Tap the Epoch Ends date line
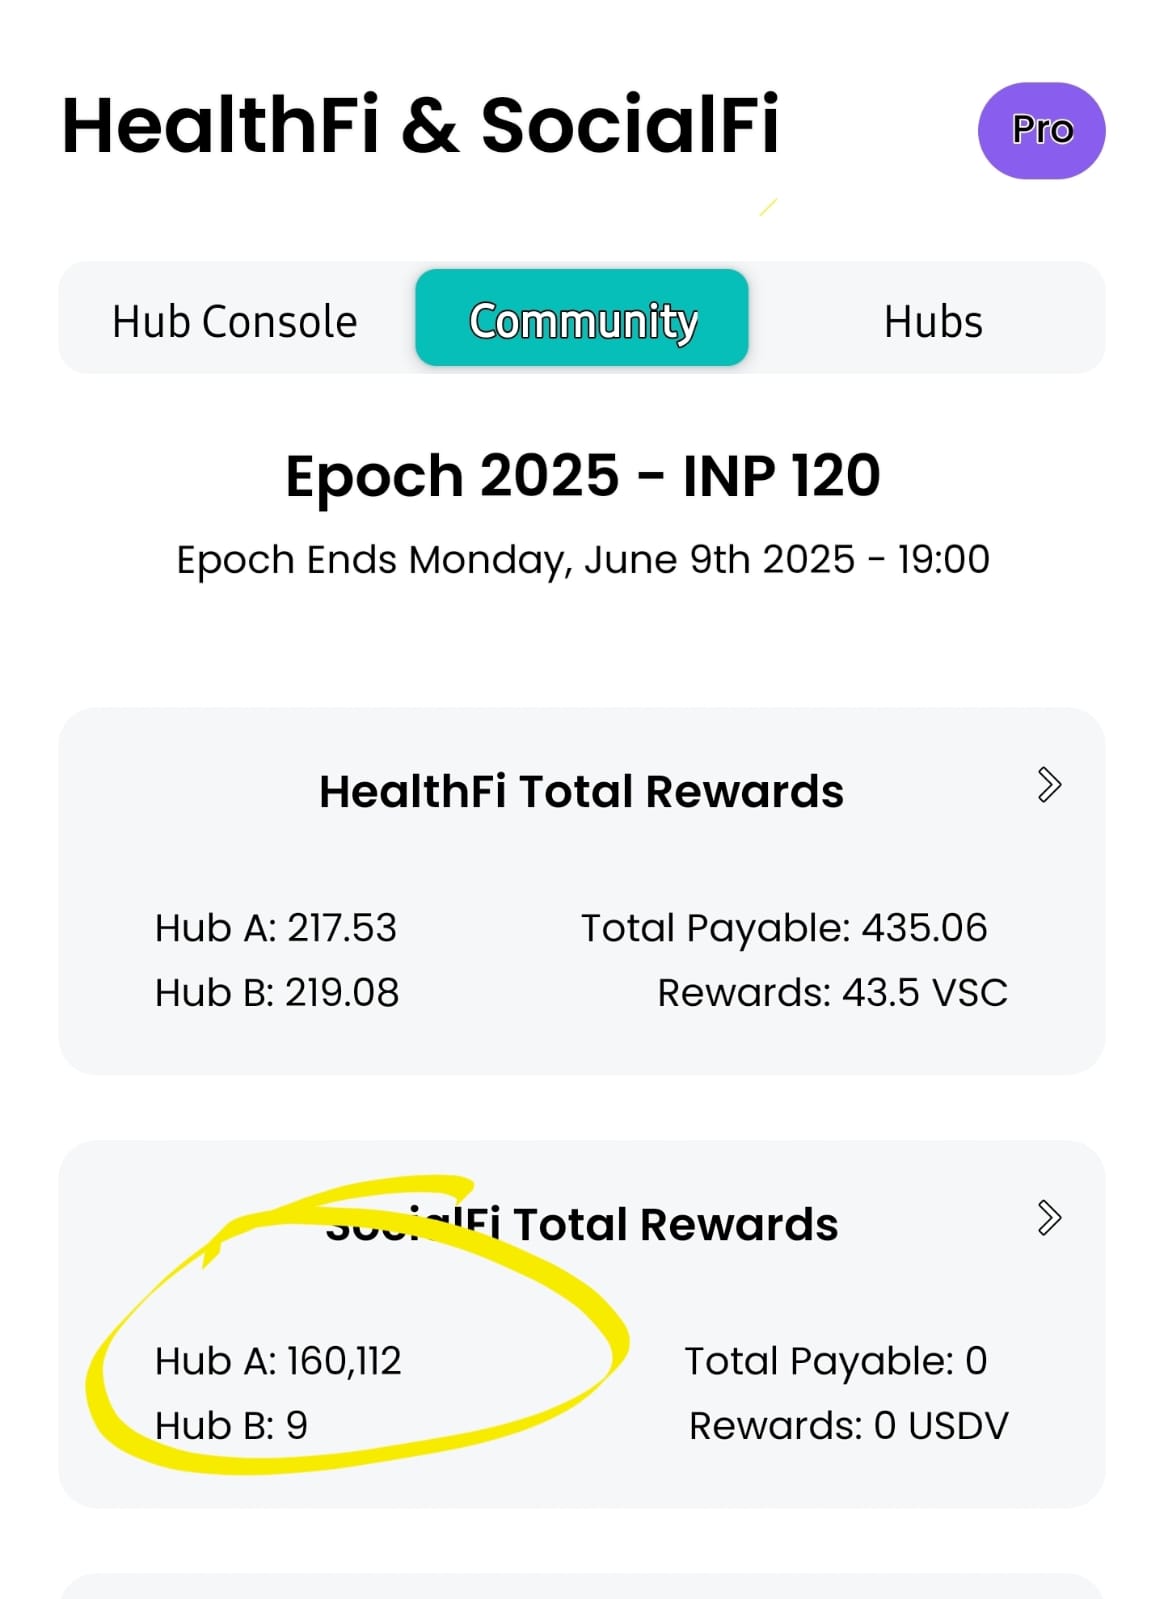 pyautogui.click(x=583, y=560)
